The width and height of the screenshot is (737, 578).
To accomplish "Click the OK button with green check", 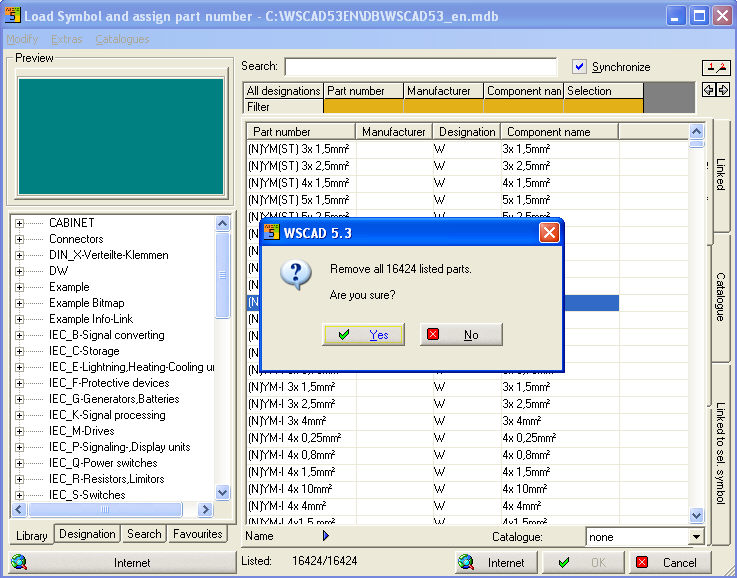I will (x=583, y=562).
